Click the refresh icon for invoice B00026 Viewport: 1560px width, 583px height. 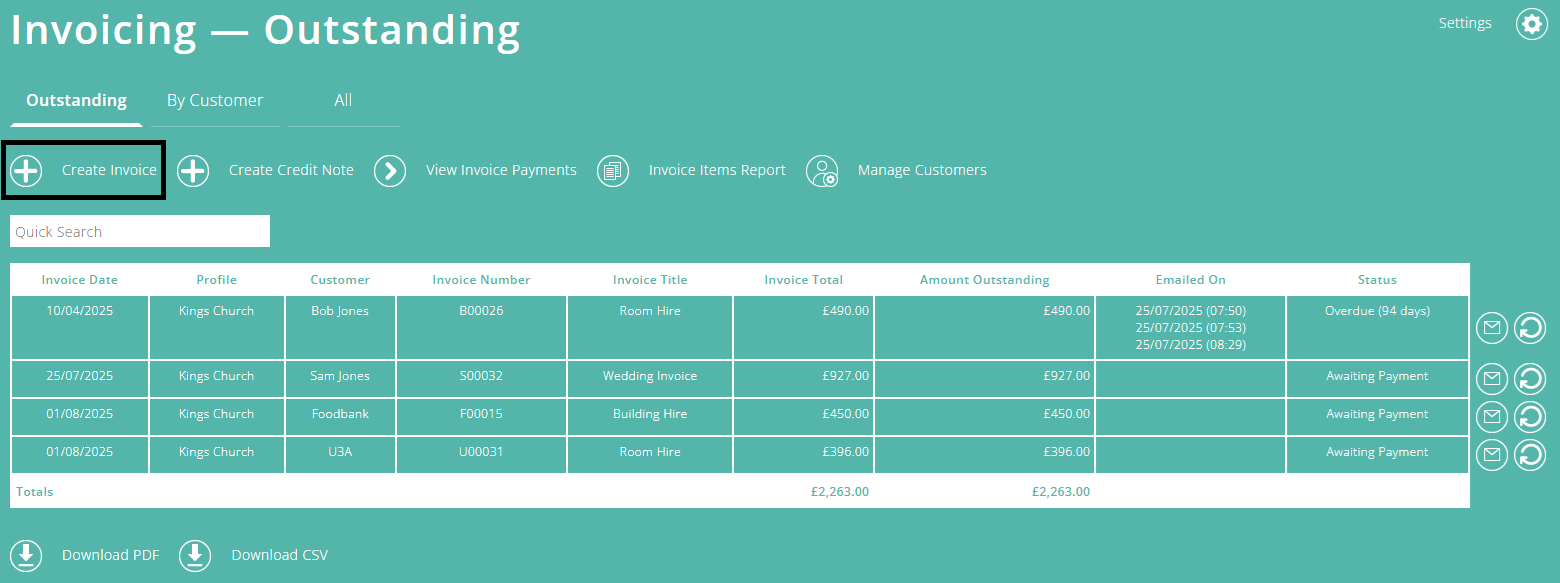(x=1530, y=327)
